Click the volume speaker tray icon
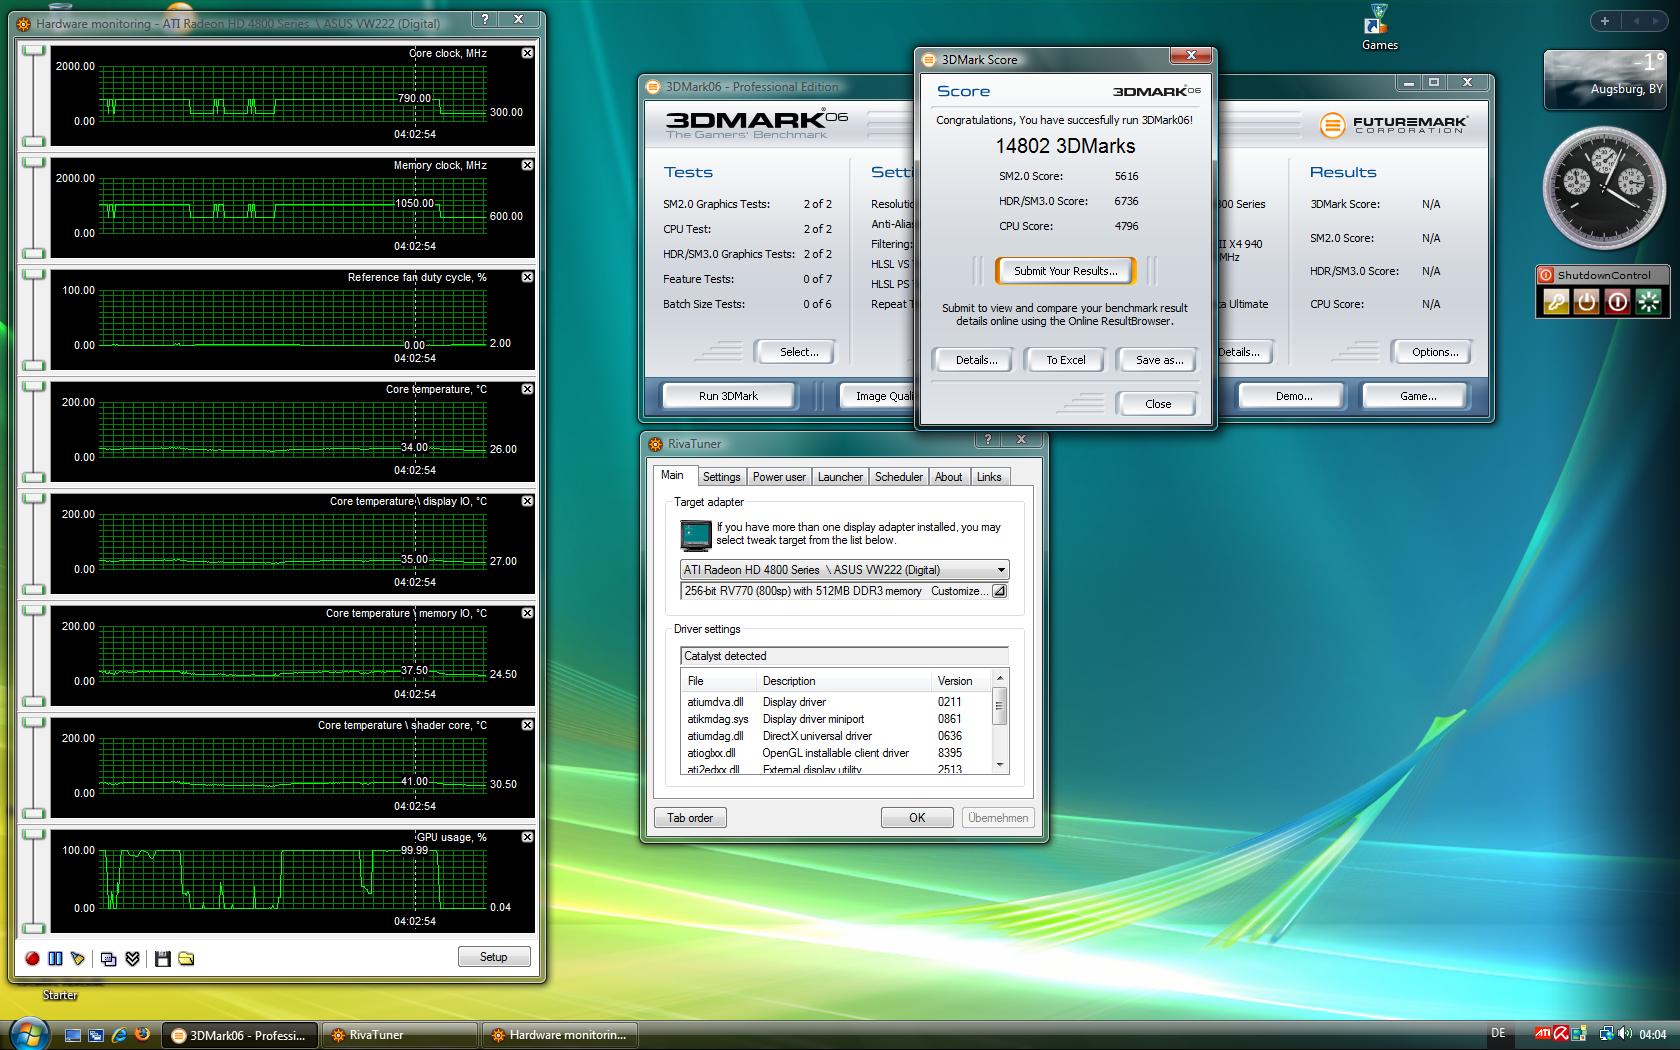This screenshot has width=1680, height=1050. click(1624, 1034)
